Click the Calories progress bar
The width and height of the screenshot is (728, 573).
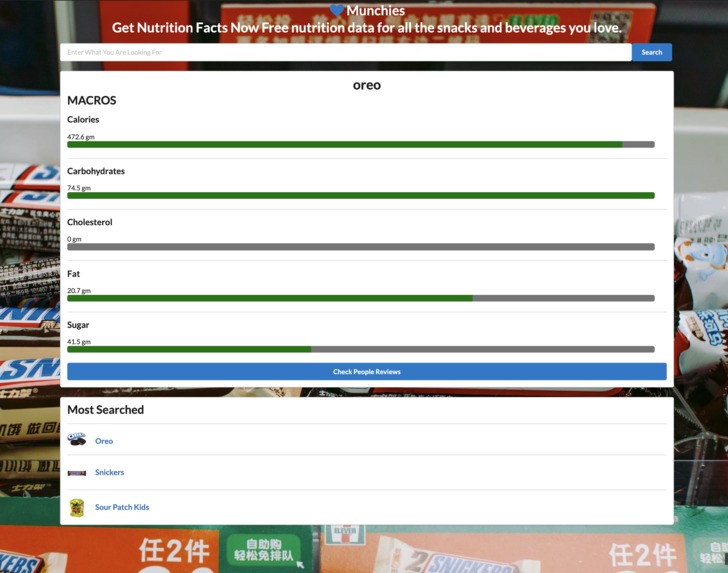[x=361, y=144]
